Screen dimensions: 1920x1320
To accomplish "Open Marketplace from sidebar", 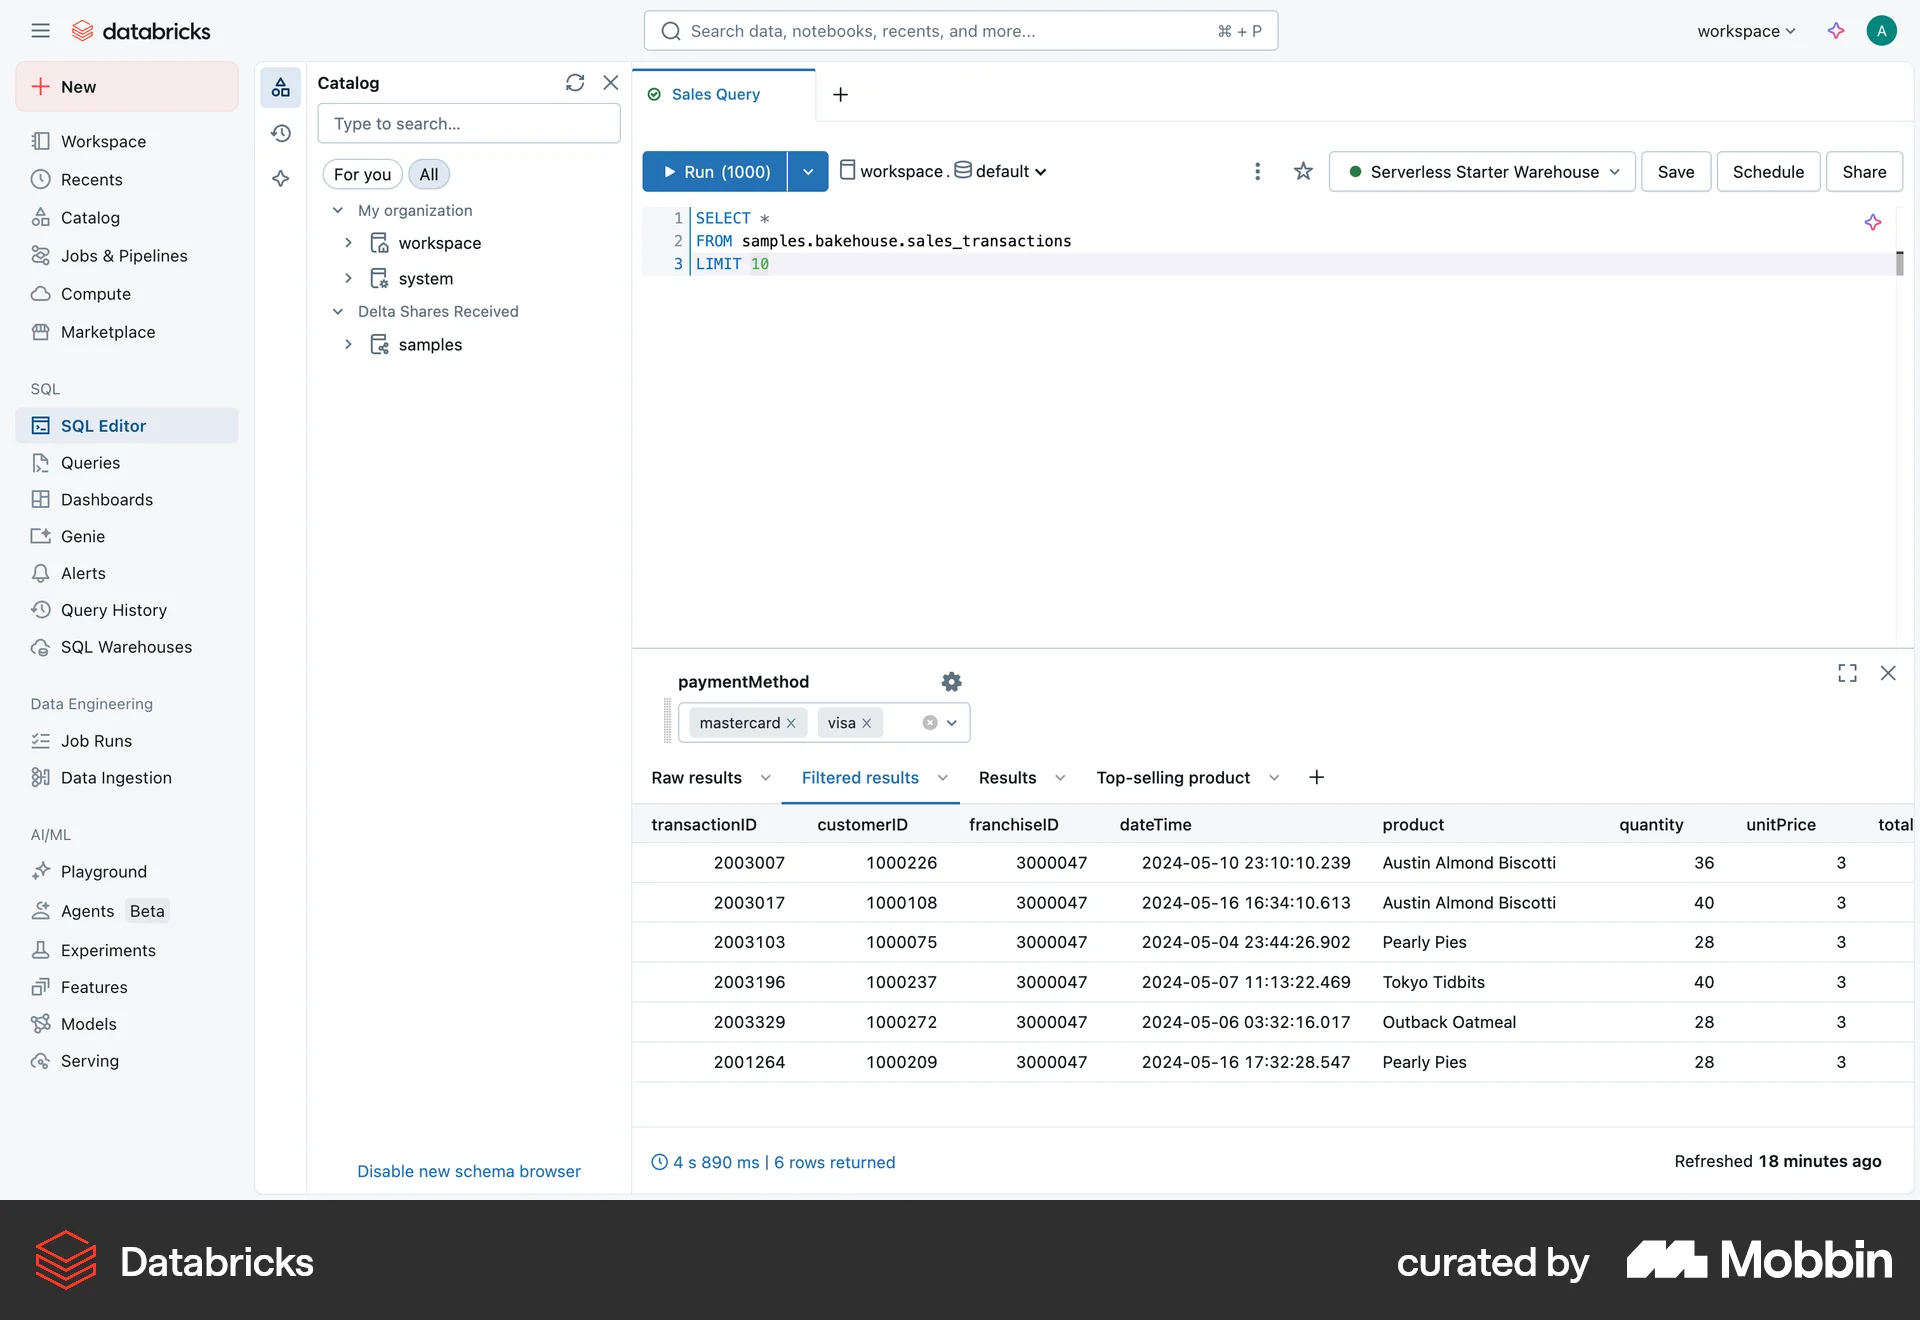I will tap(127, 332).
